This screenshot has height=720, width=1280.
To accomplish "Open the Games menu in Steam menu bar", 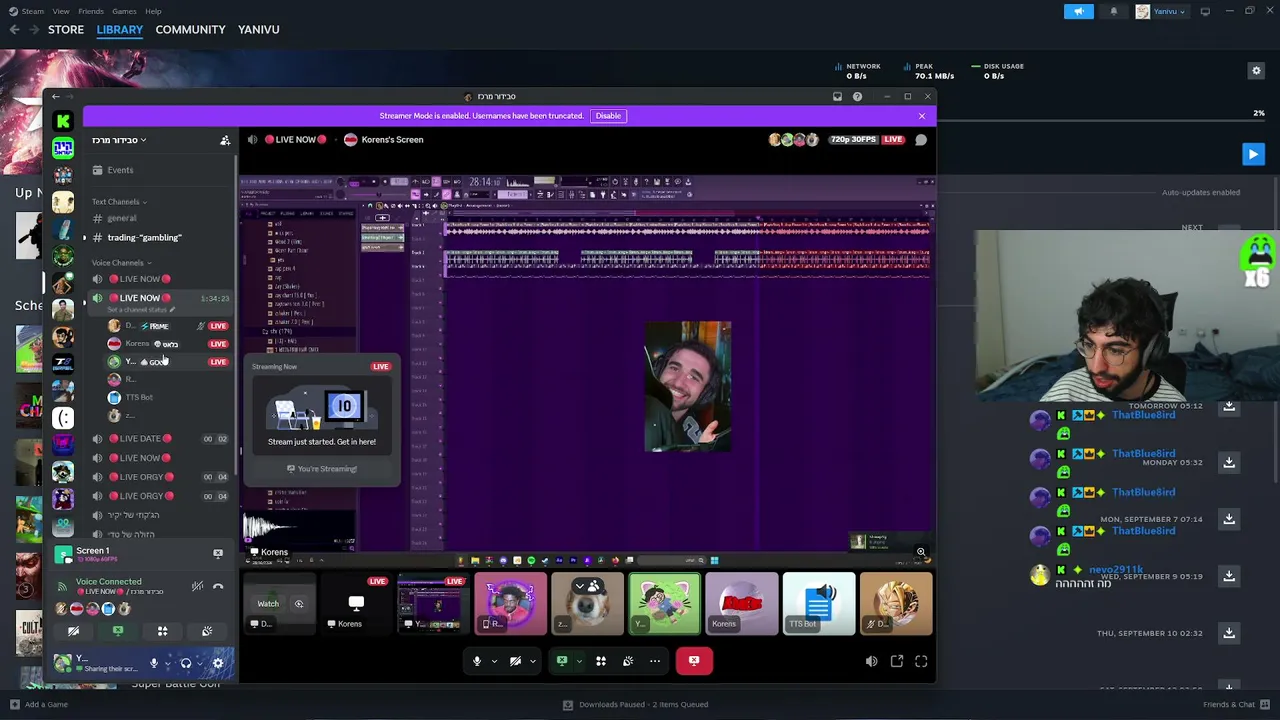I will coord(124,11).
